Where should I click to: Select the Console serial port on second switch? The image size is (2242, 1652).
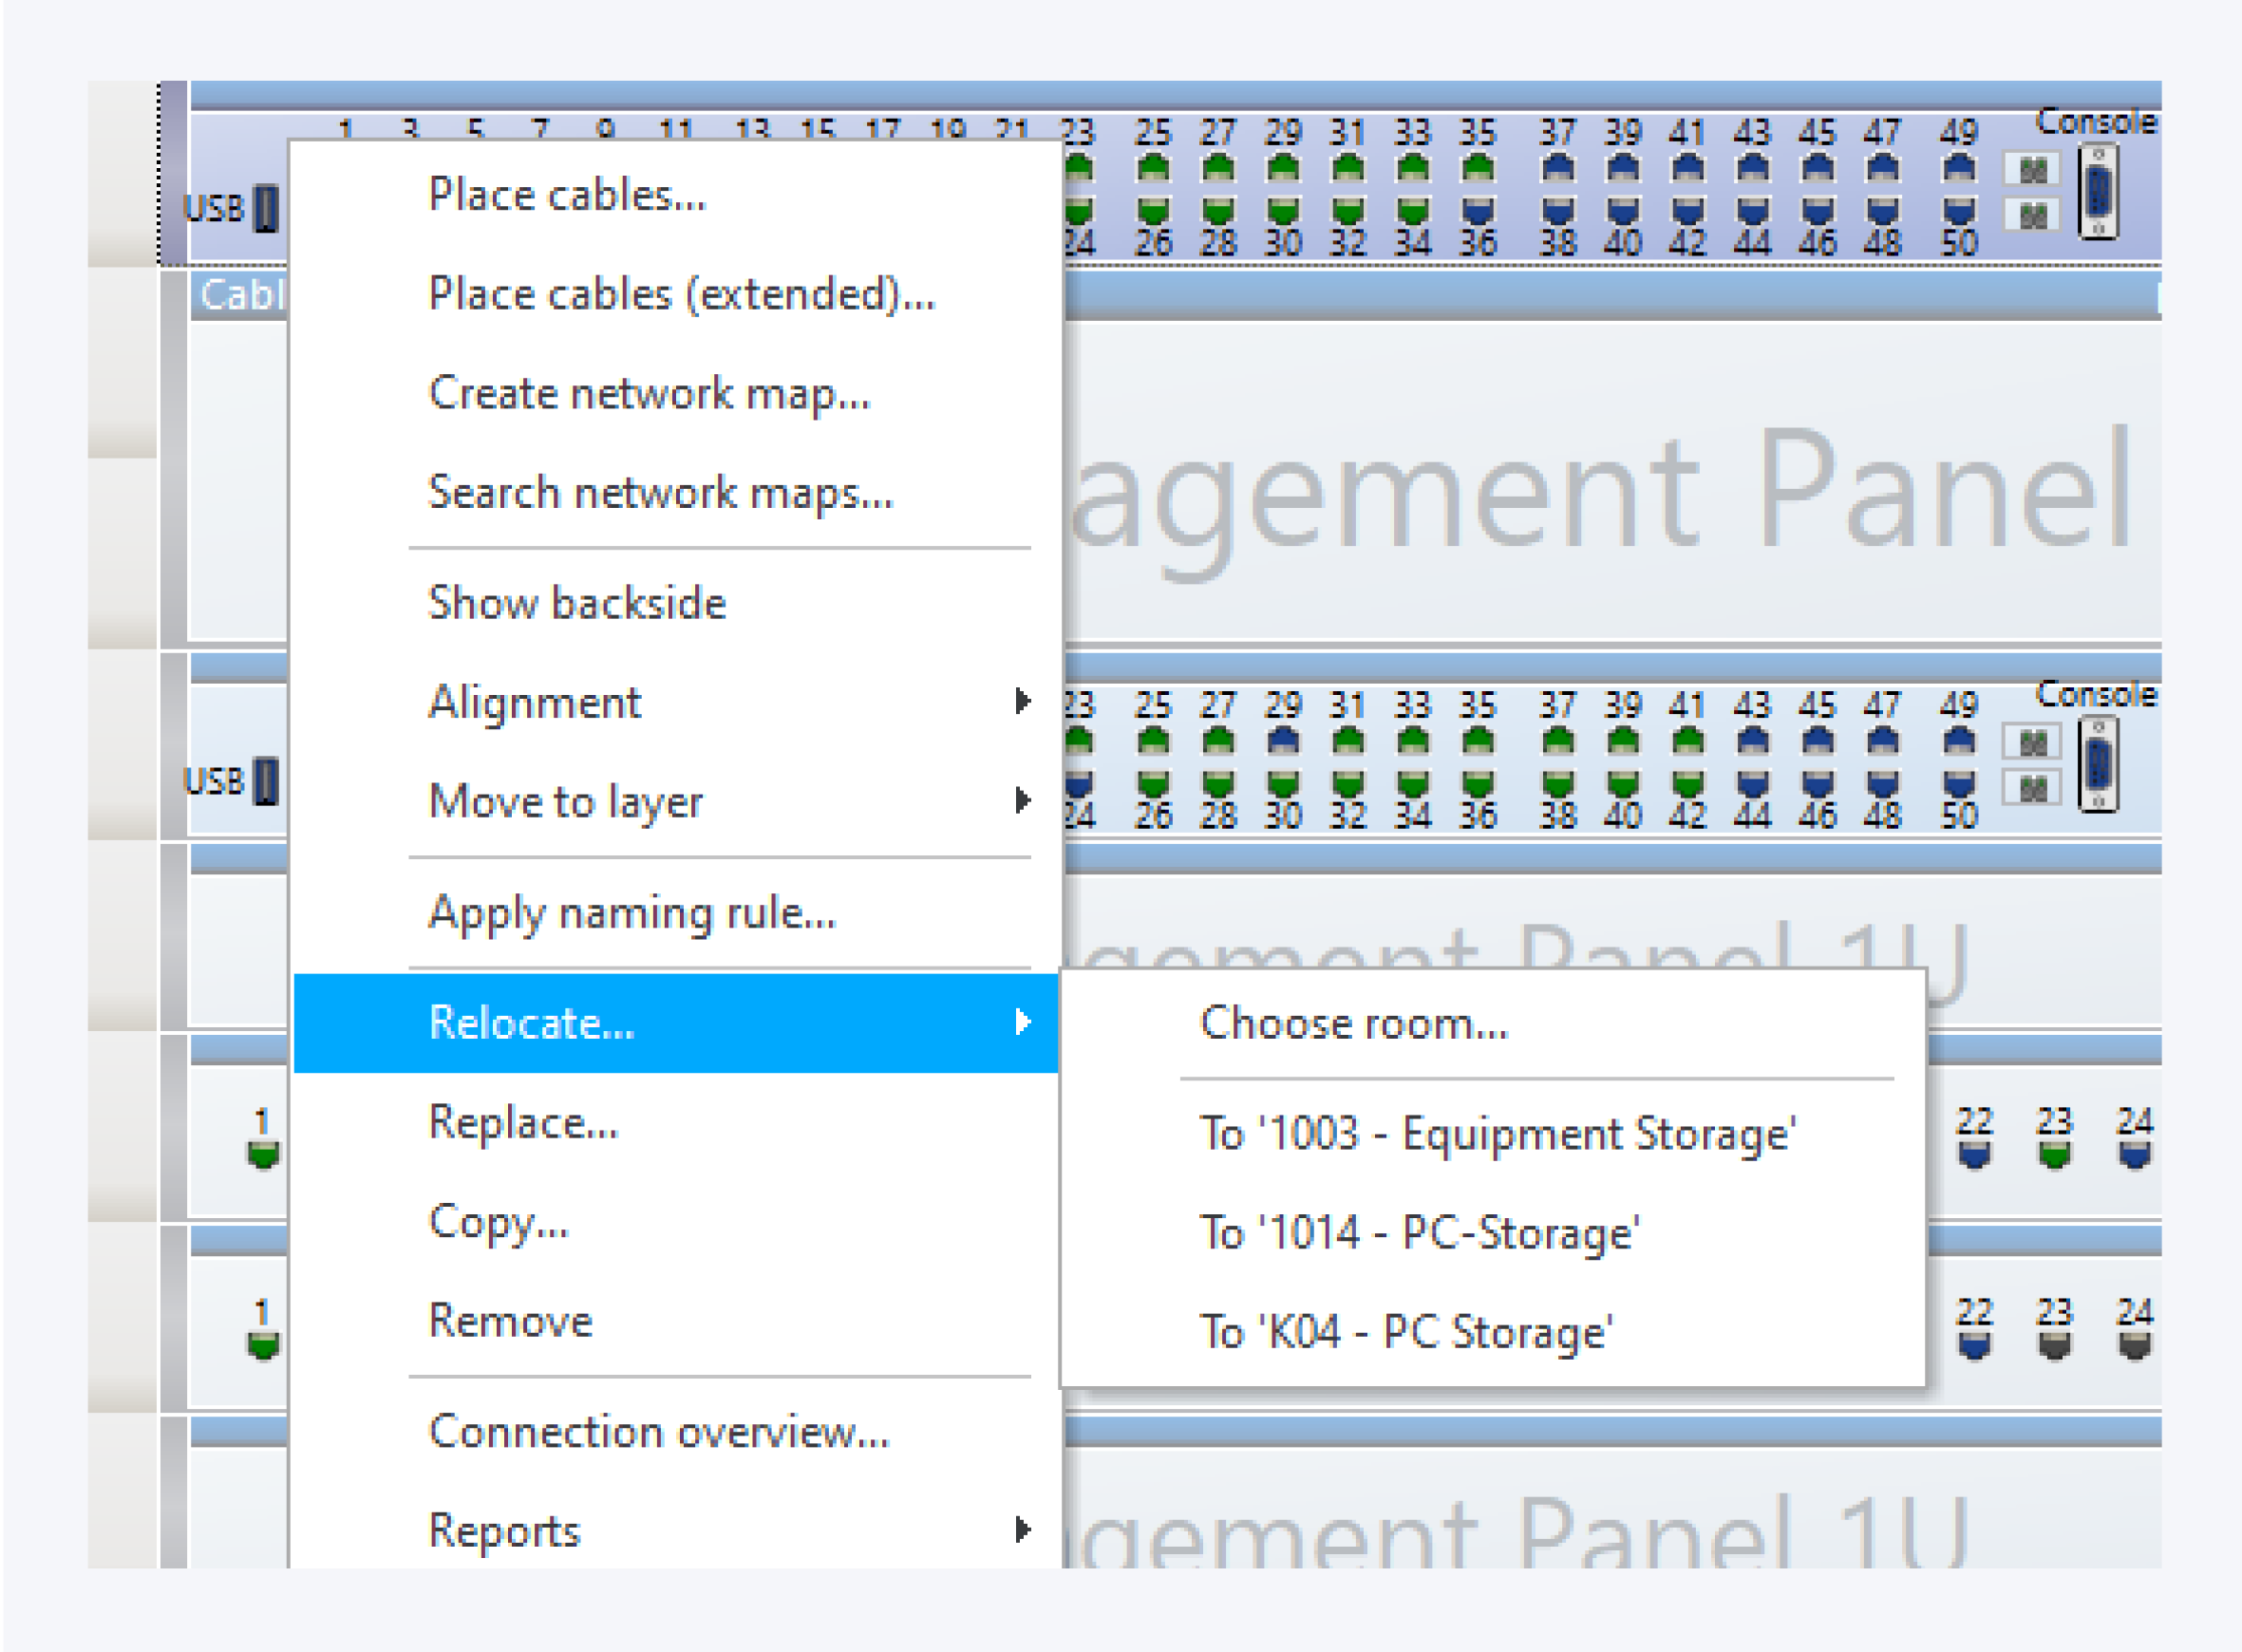tap(2098, 766)
